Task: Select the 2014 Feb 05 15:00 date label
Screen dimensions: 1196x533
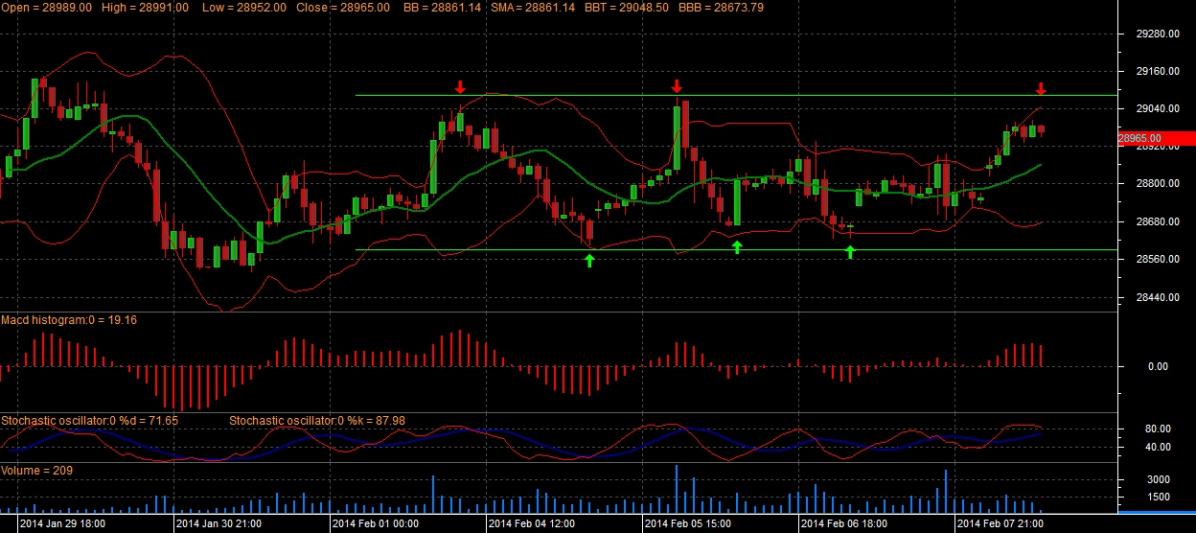Action: pyautogui.click(x=688, y=525)
